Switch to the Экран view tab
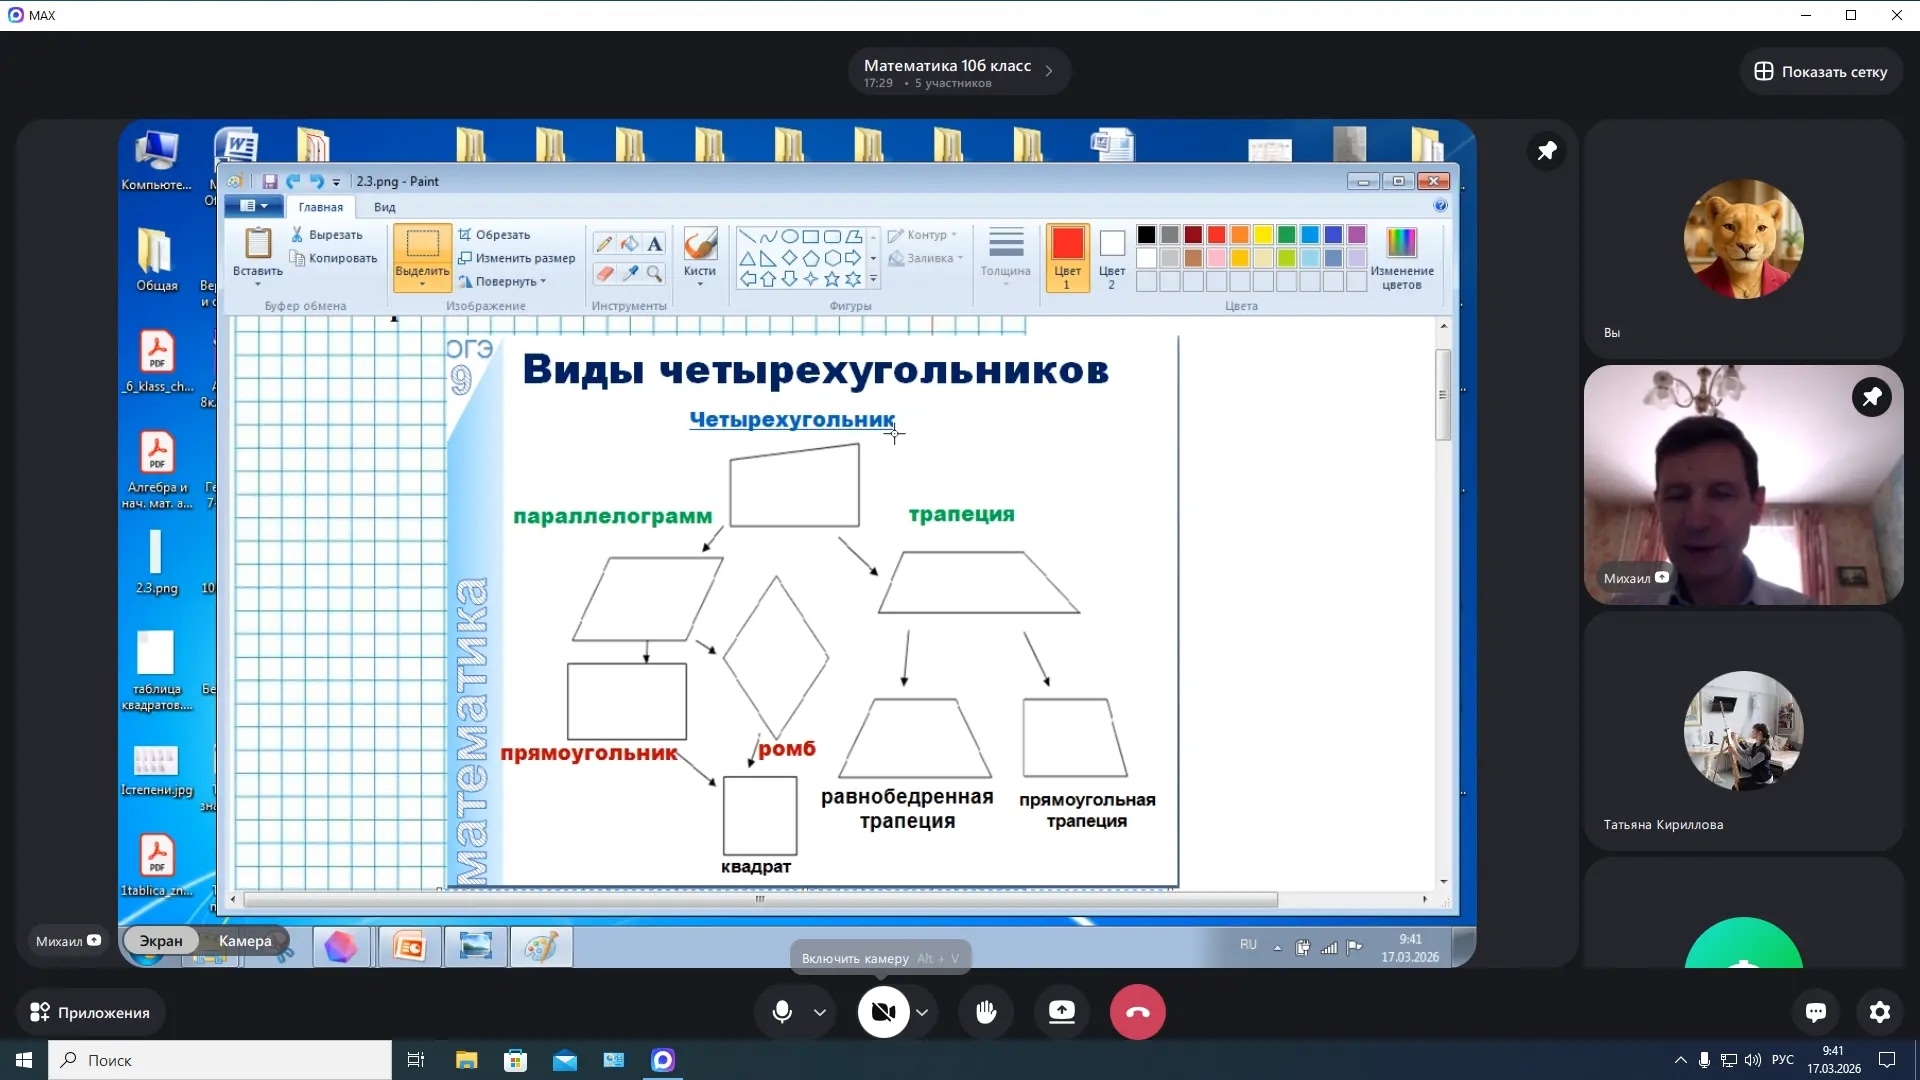Image resolution: width=1920 pixels, height=1080 pixels. [161, 941]
